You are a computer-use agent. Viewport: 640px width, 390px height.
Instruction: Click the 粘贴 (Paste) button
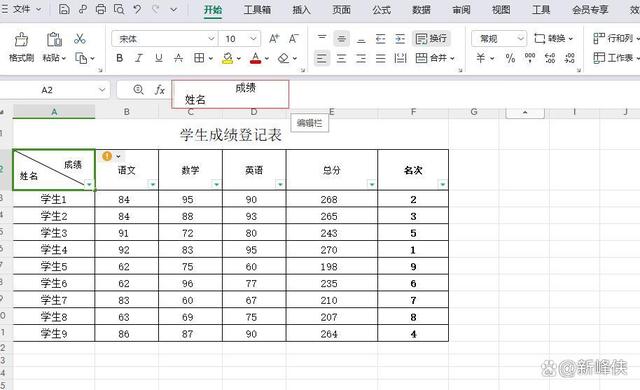54,47
